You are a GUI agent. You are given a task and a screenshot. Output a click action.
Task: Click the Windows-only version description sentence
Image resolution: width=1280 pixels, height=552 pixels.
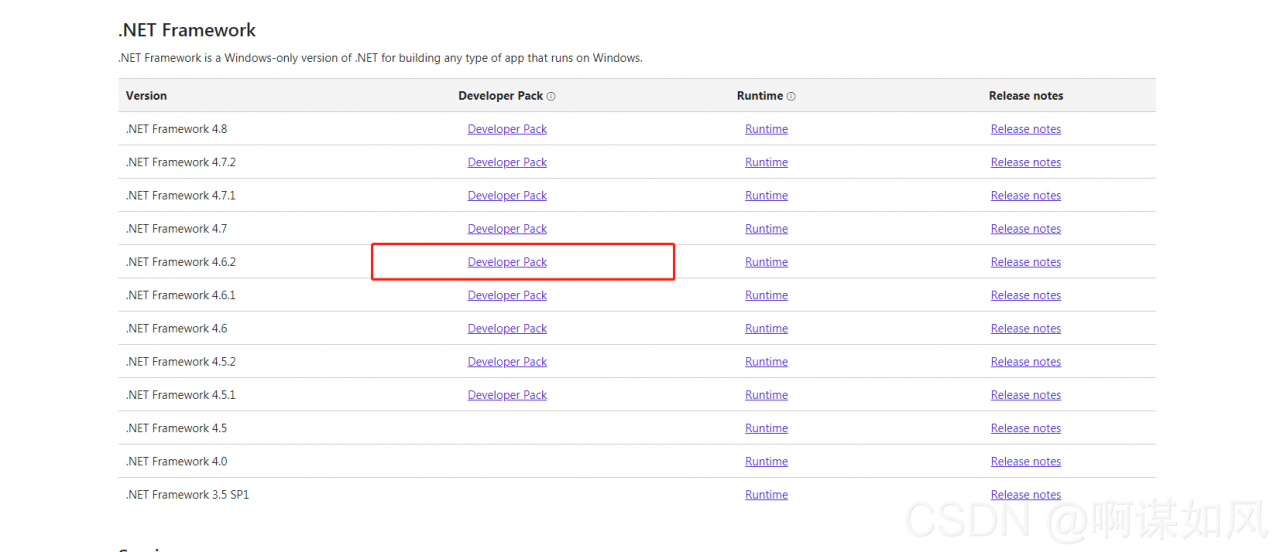380,58
